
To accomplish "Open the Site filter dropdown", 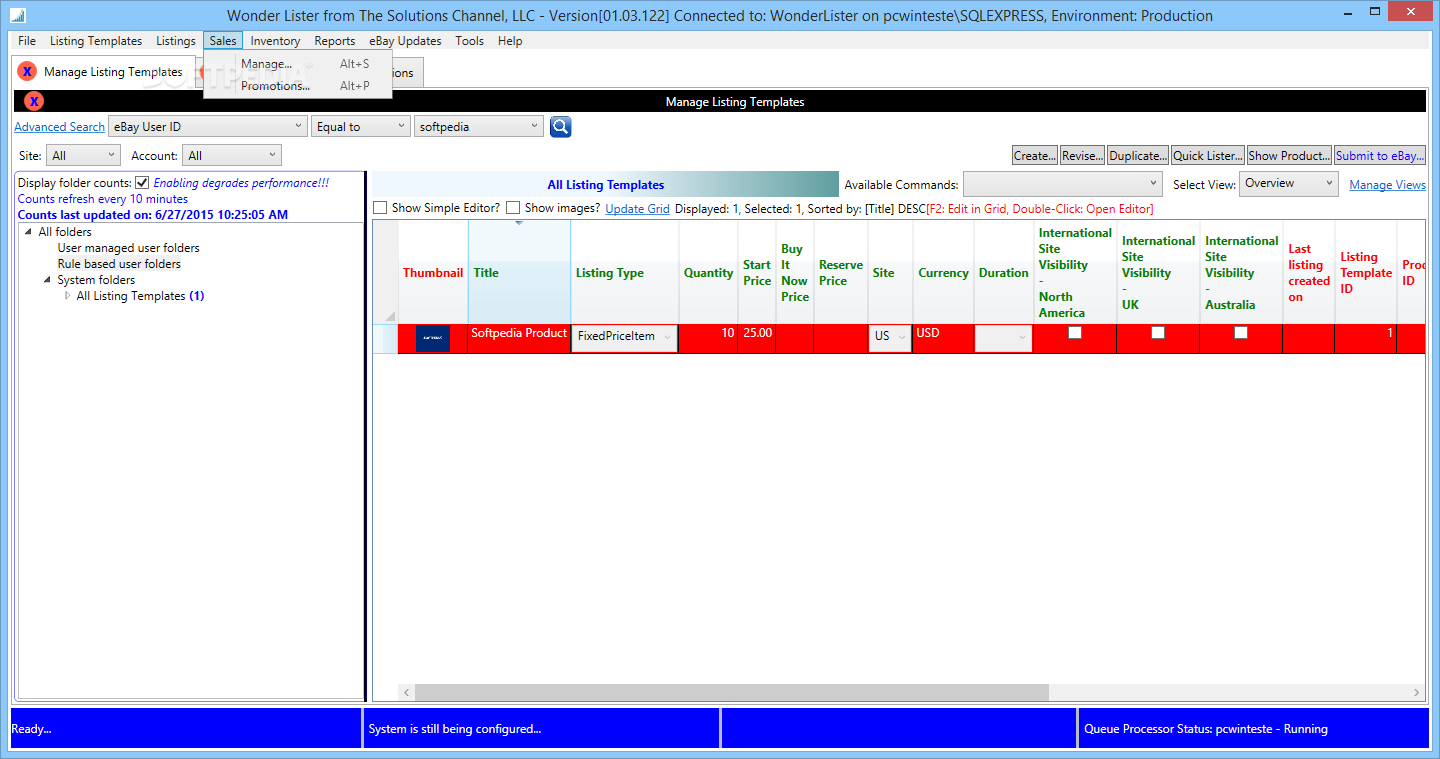I will (83, 155).
